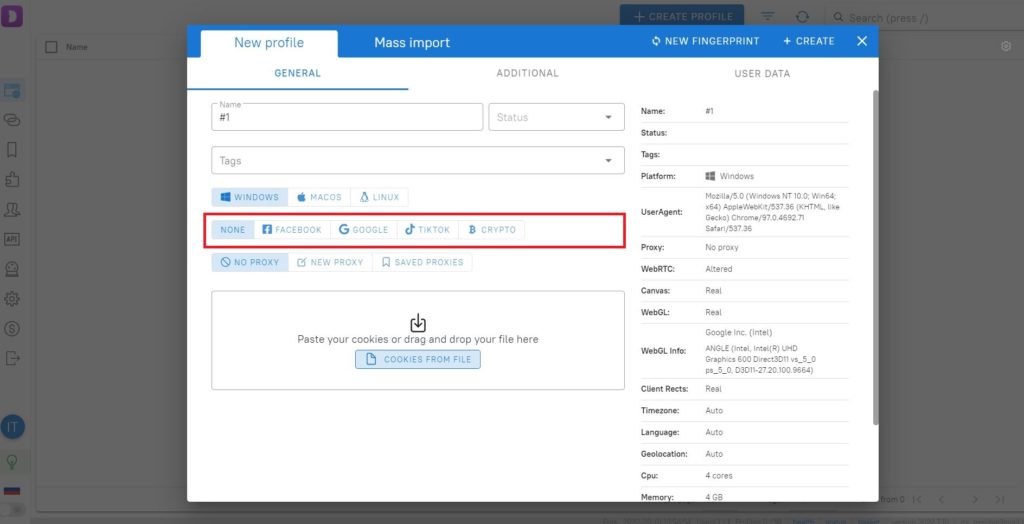Image resolution: width=1024 pixels, height=524 pixels.
Task: Select the New Proxy option
Action: tap(330, 263)
